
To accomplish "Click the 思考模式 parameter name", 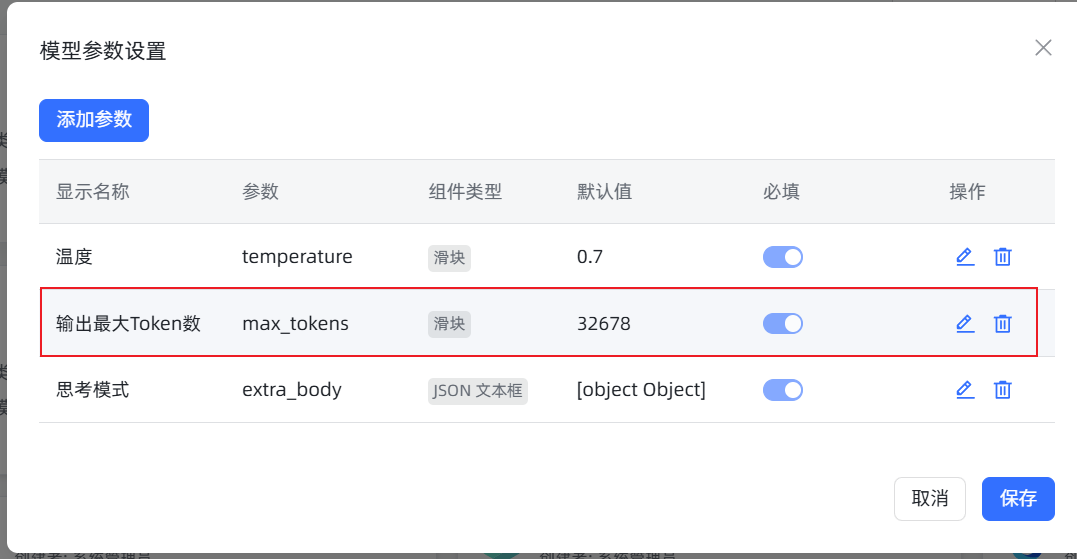I will (x=93, y=390).
